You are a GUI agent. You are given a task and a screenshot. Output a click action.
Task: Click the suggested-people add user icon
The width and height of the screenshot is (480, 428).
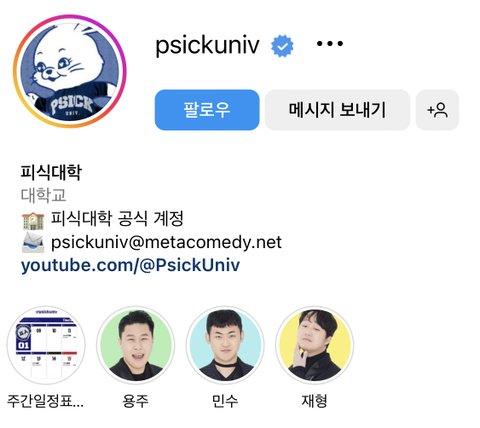437,110
